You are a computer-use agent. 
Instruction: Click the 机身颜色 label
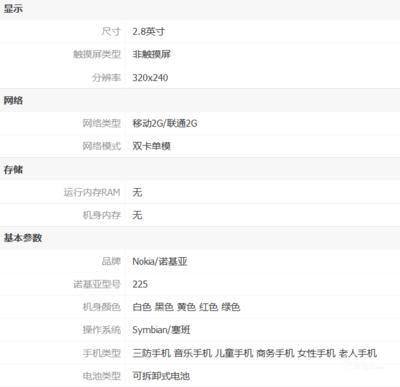point(102,307)
